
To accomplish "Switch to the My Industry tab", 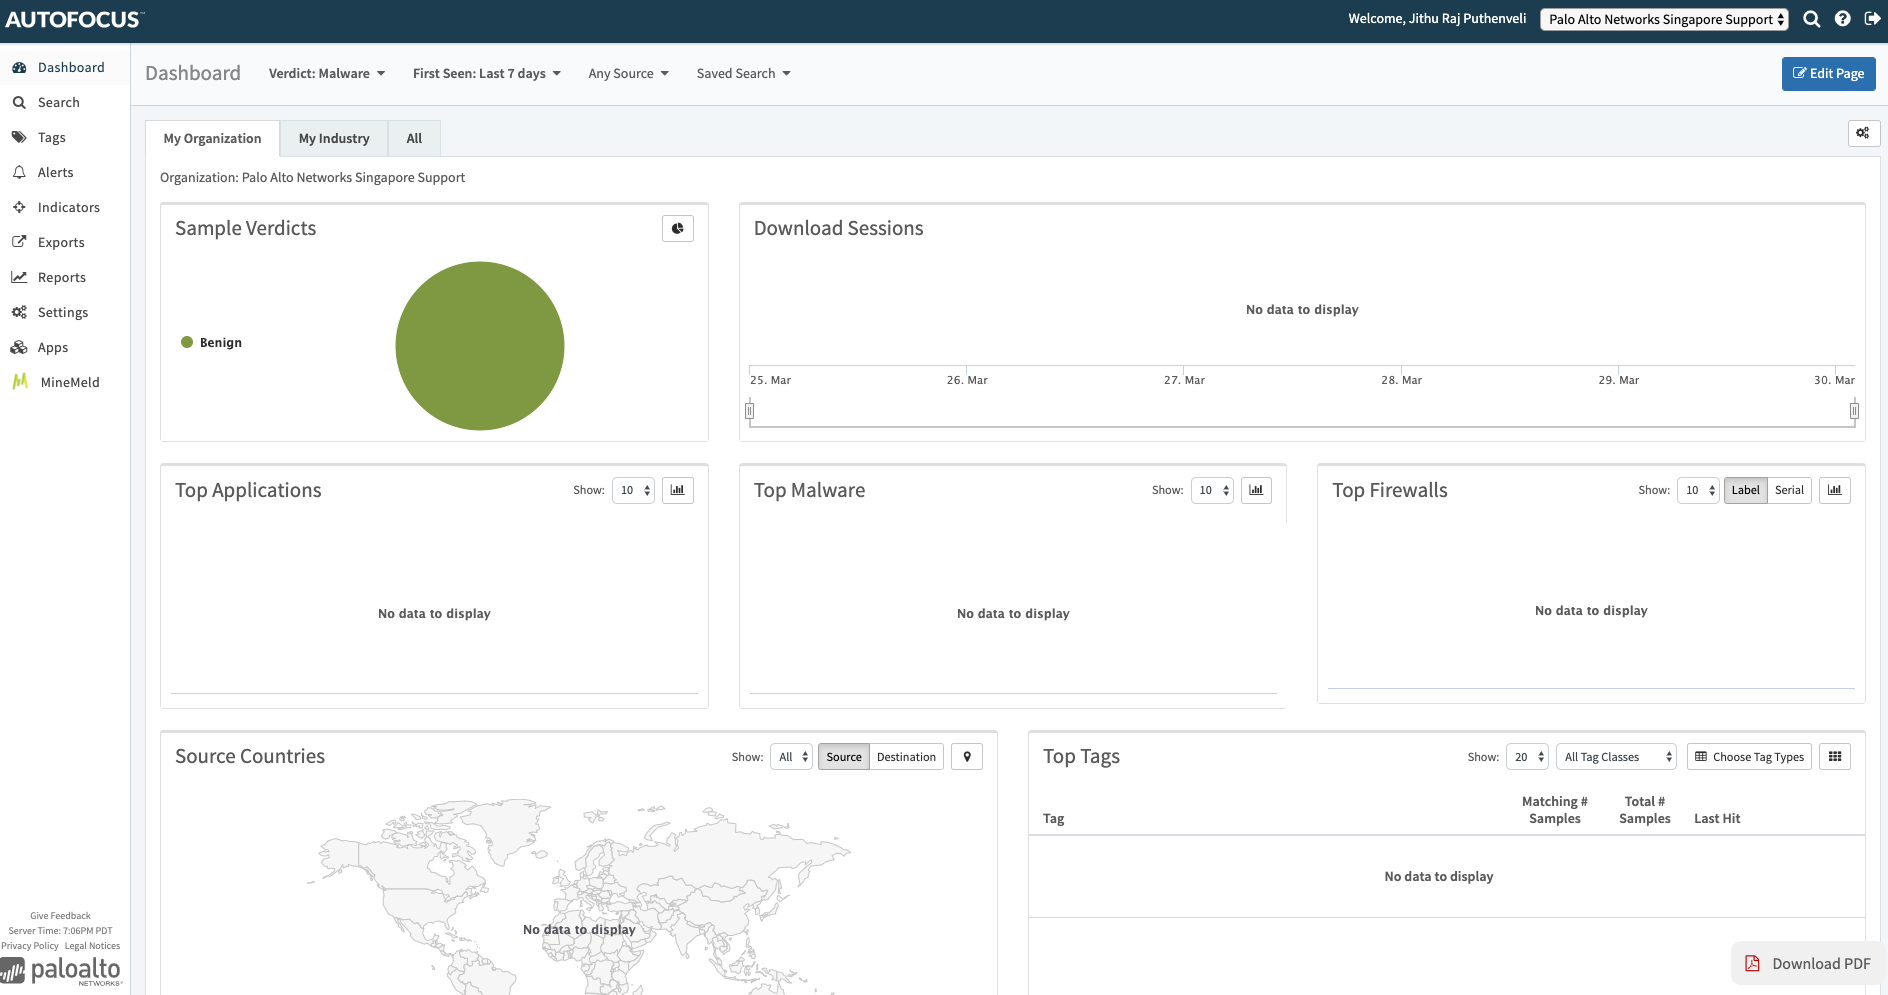I will pos(334,139).
